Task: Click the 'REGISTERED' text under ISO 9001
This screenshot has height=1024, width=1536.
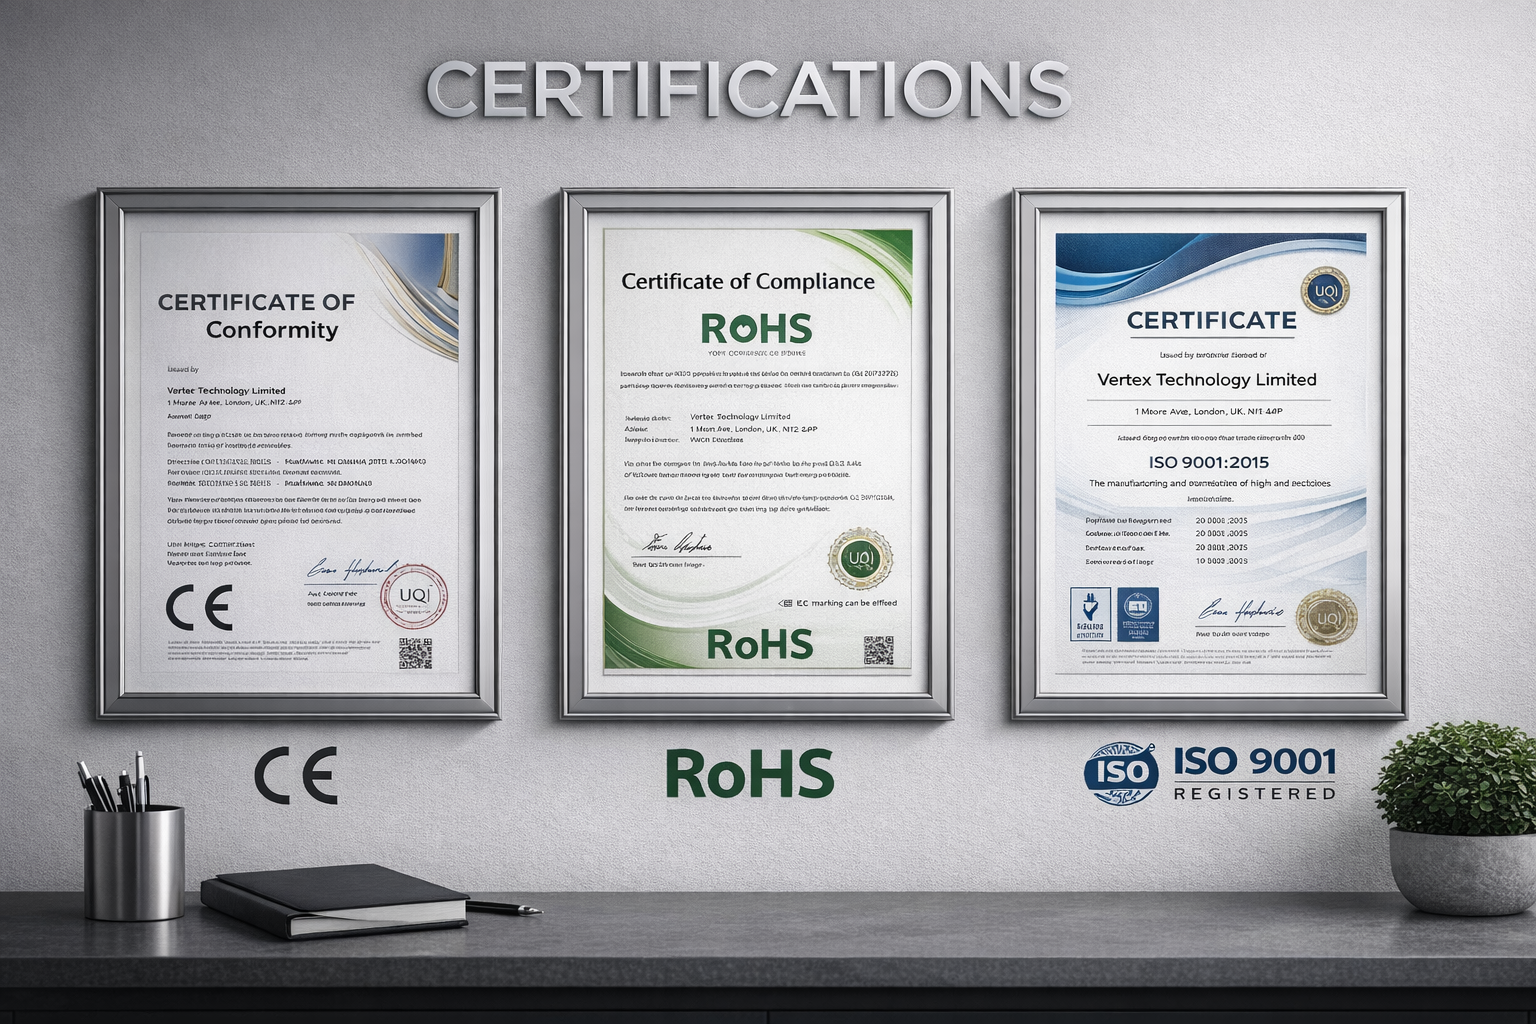Action: [x=1255, y=794]
